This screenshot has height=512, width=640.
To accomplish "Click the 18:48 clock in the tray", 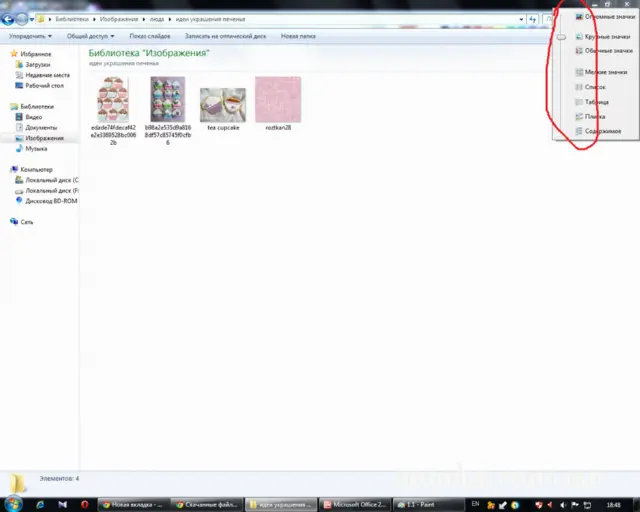I will coord(613,505).
